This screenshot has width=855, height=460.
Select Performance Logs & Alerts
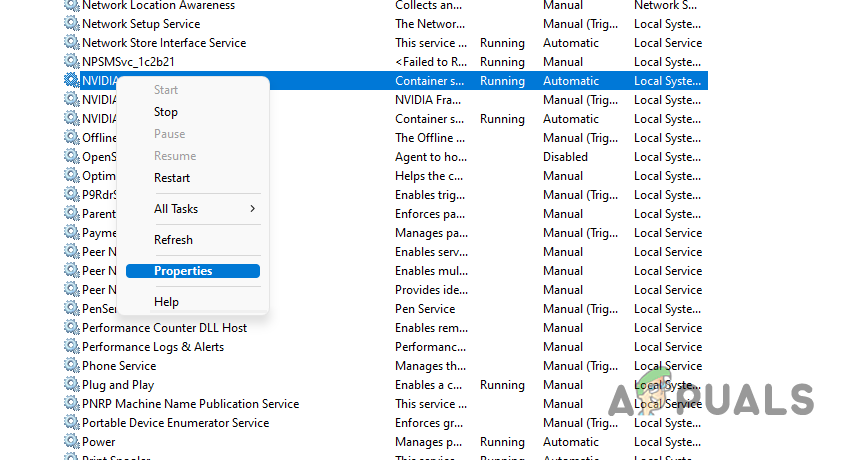(153, 347)
